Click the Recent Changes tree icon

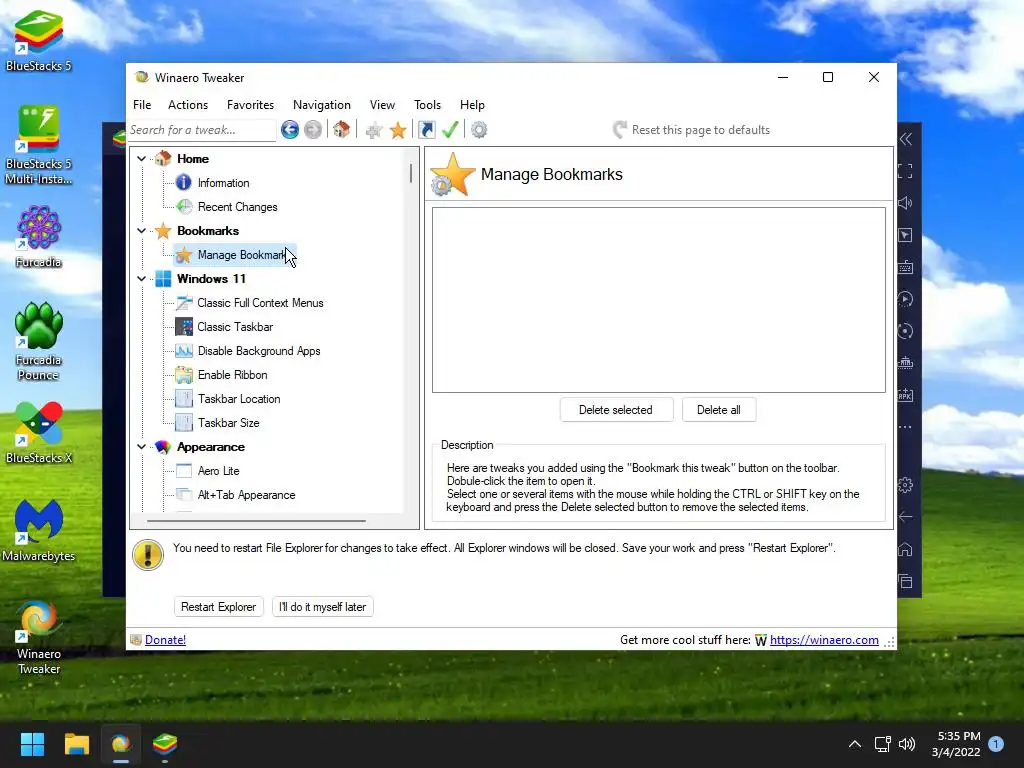184,206
